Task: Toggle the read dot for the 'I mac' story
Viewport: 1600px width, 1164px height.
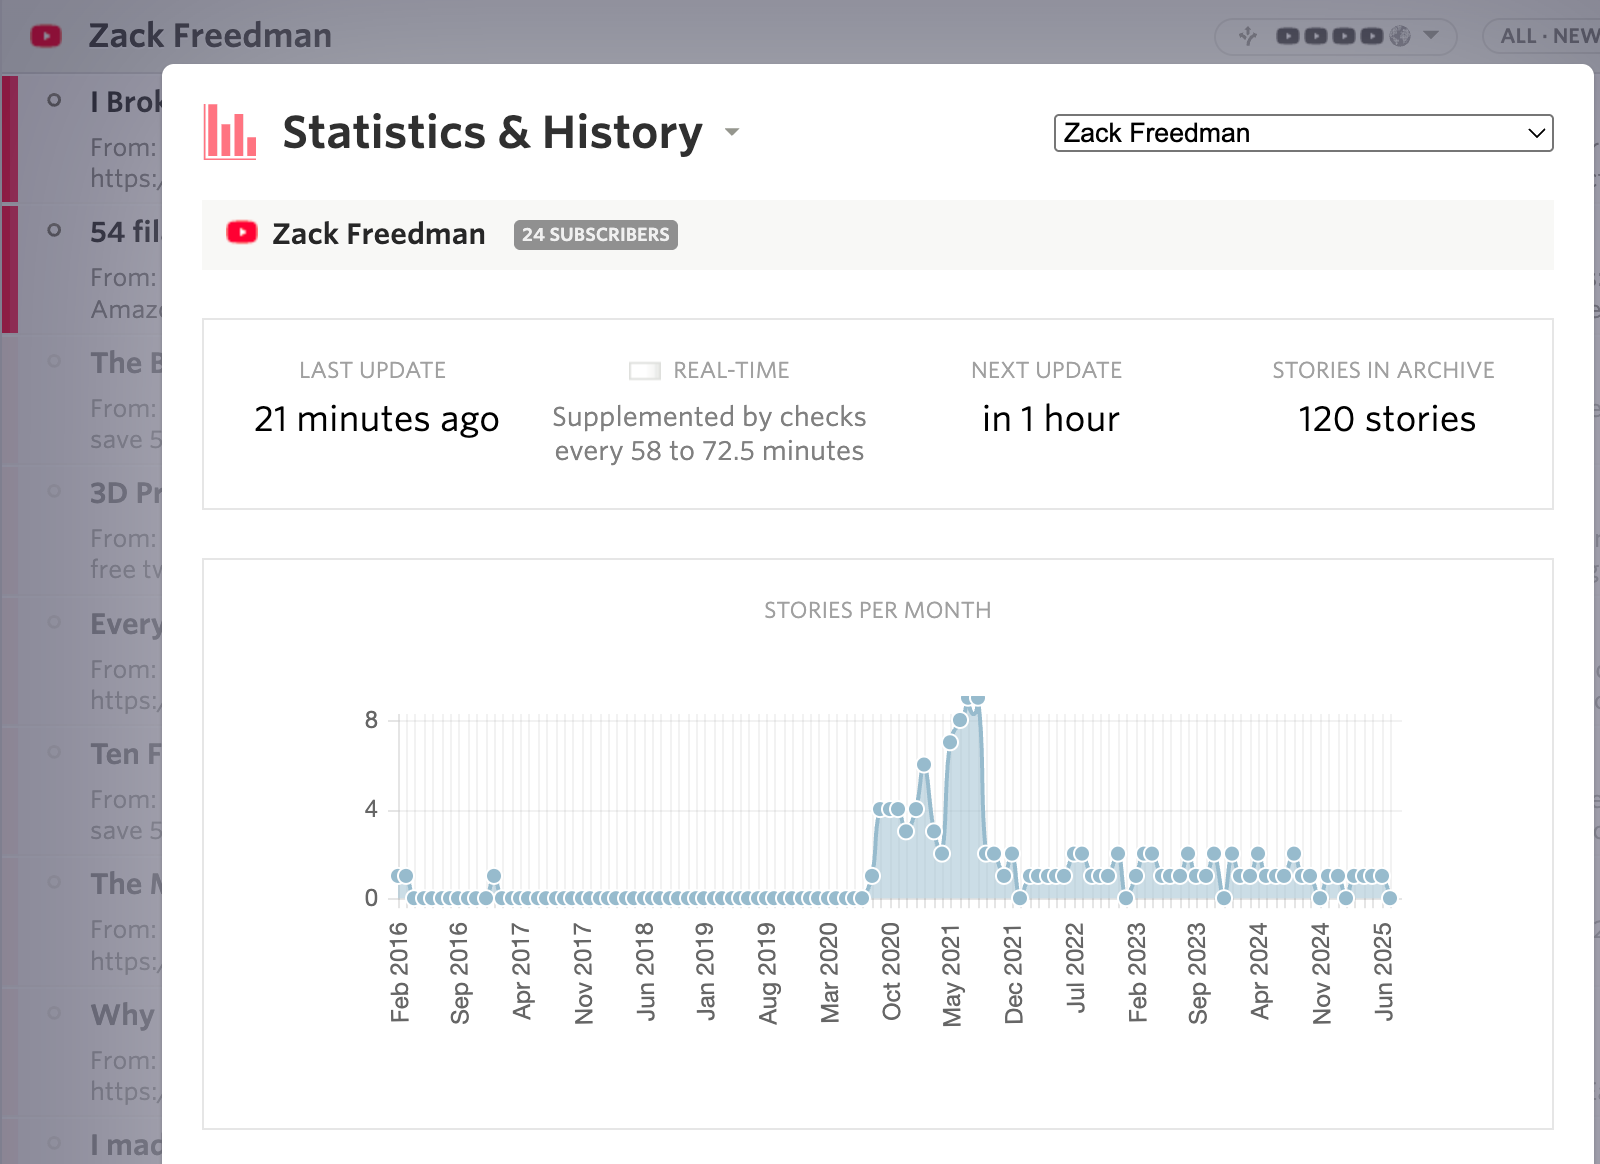Action: 55,1143
